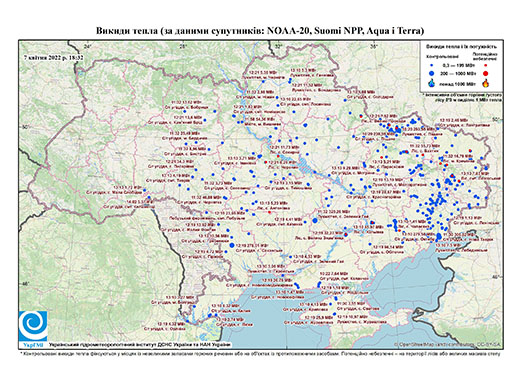The height and width of the screenshot is (368, 520).
Task: Click the map title mentioning NOAA-20
Action: click(x=260, y=31)
